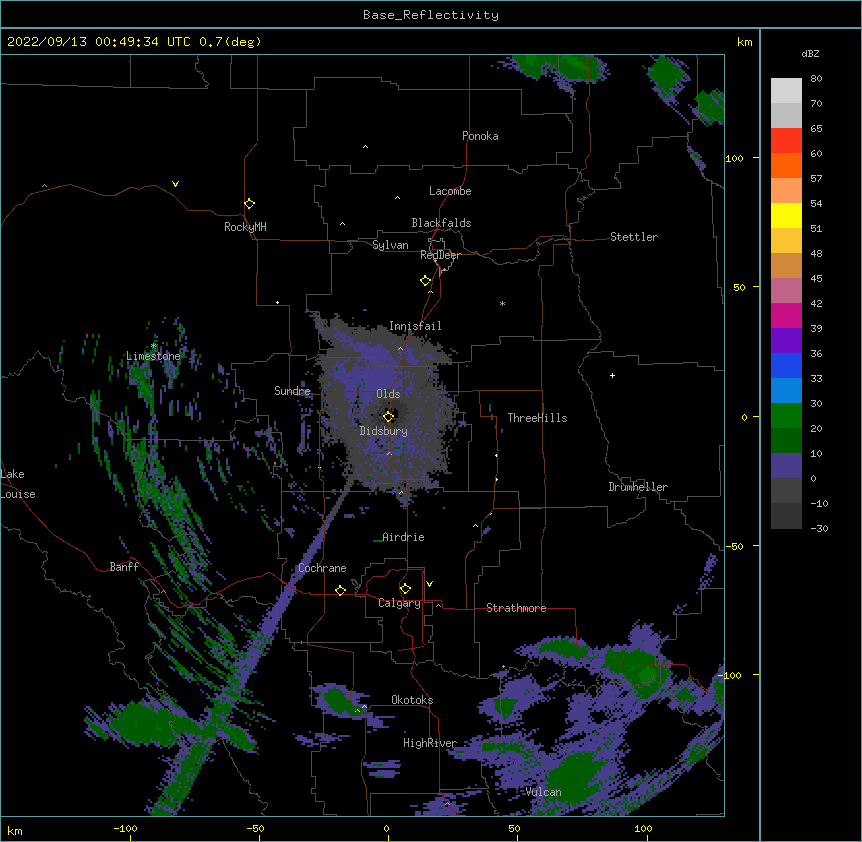Click the Ponoka town label

tap(480, 136)
